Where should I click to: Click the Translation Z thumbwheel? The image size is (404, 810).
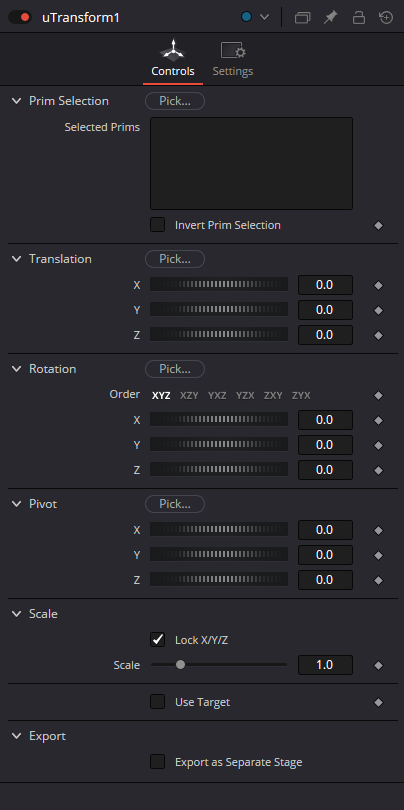219,334
